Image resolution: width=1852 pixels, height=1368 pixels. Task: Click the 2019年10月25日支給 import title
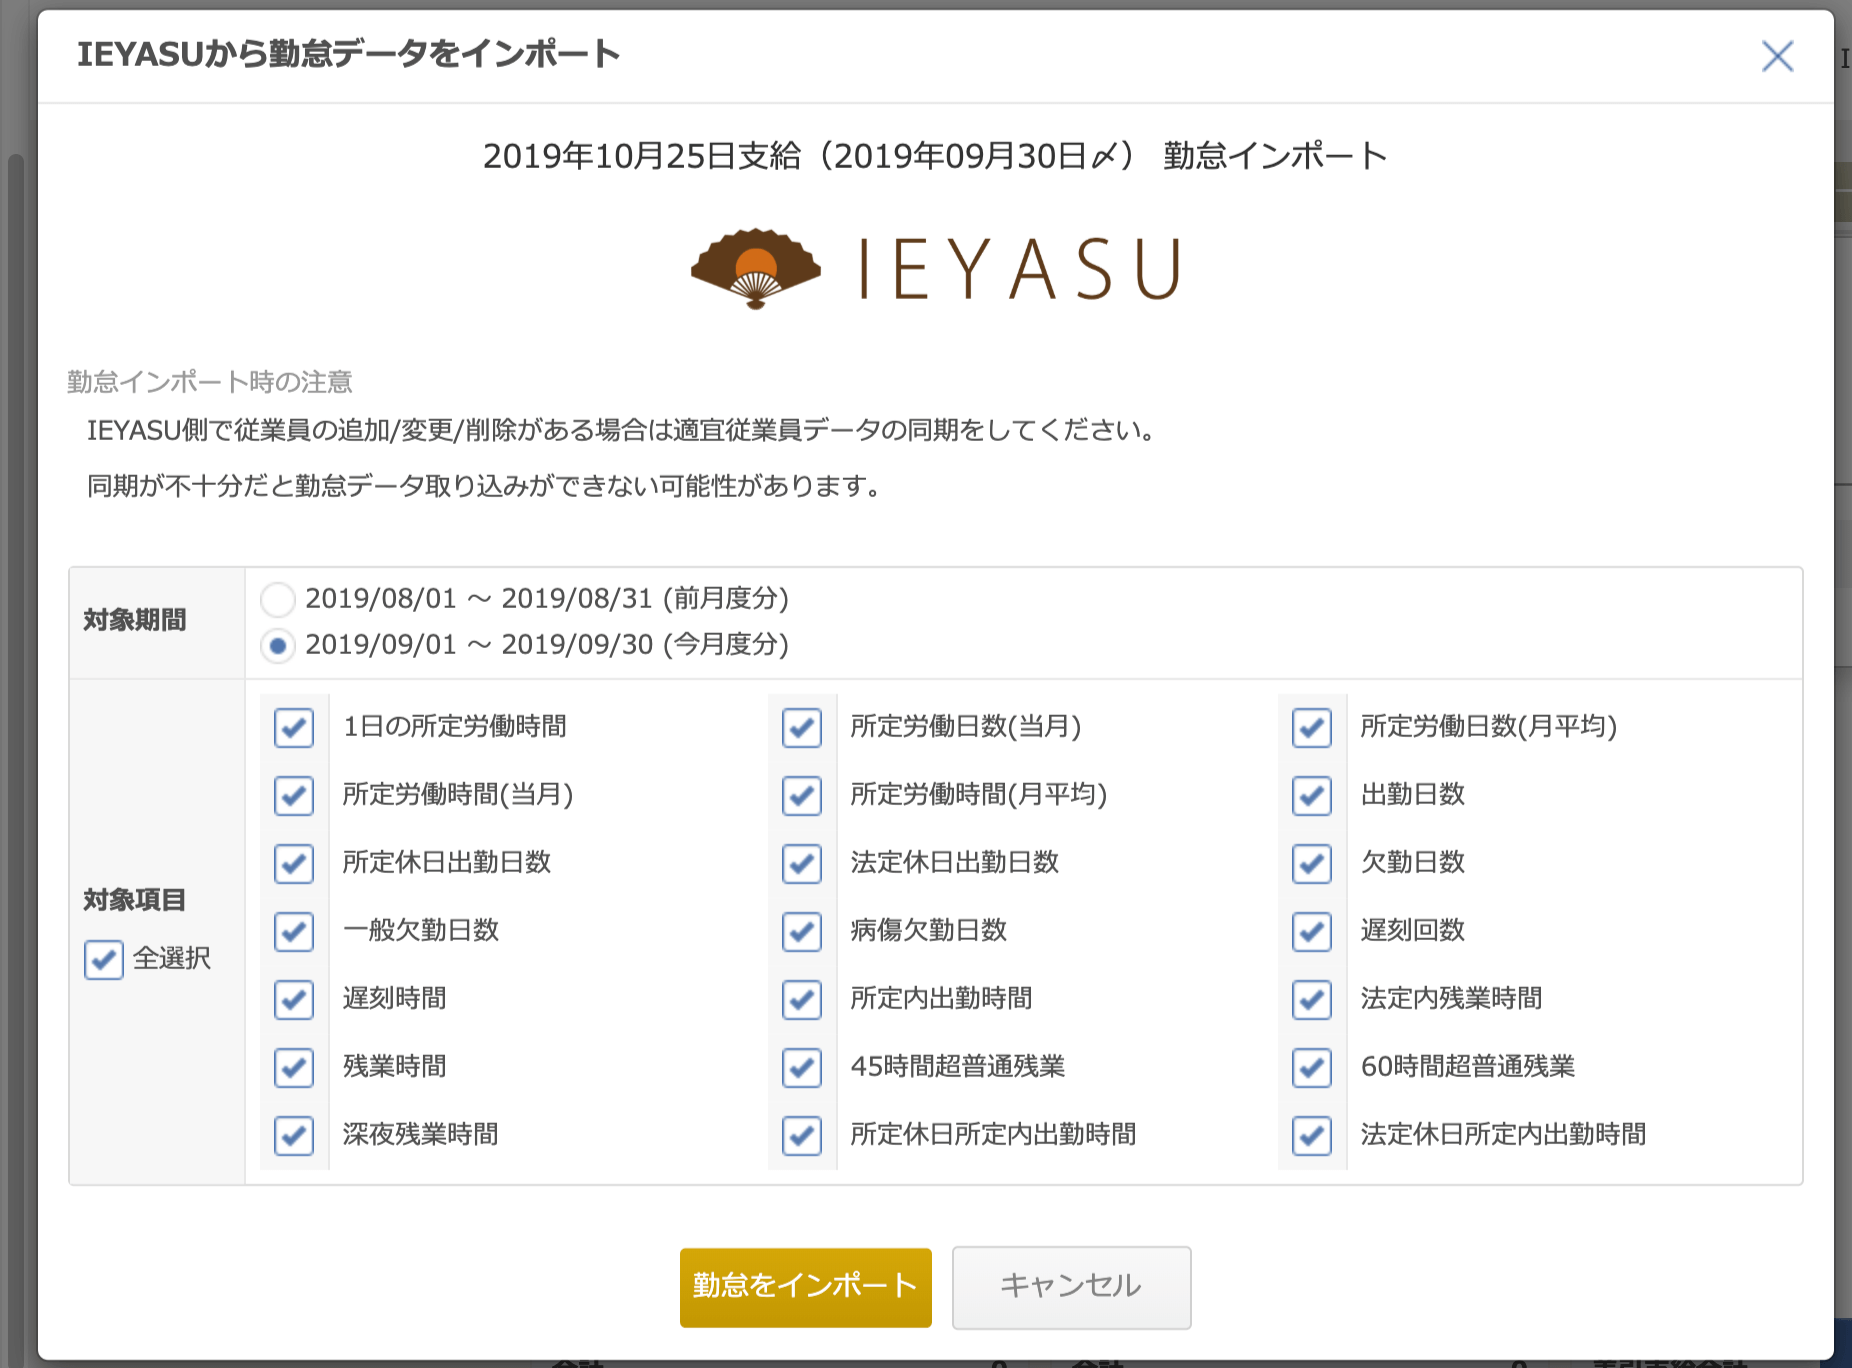[935, 156]
